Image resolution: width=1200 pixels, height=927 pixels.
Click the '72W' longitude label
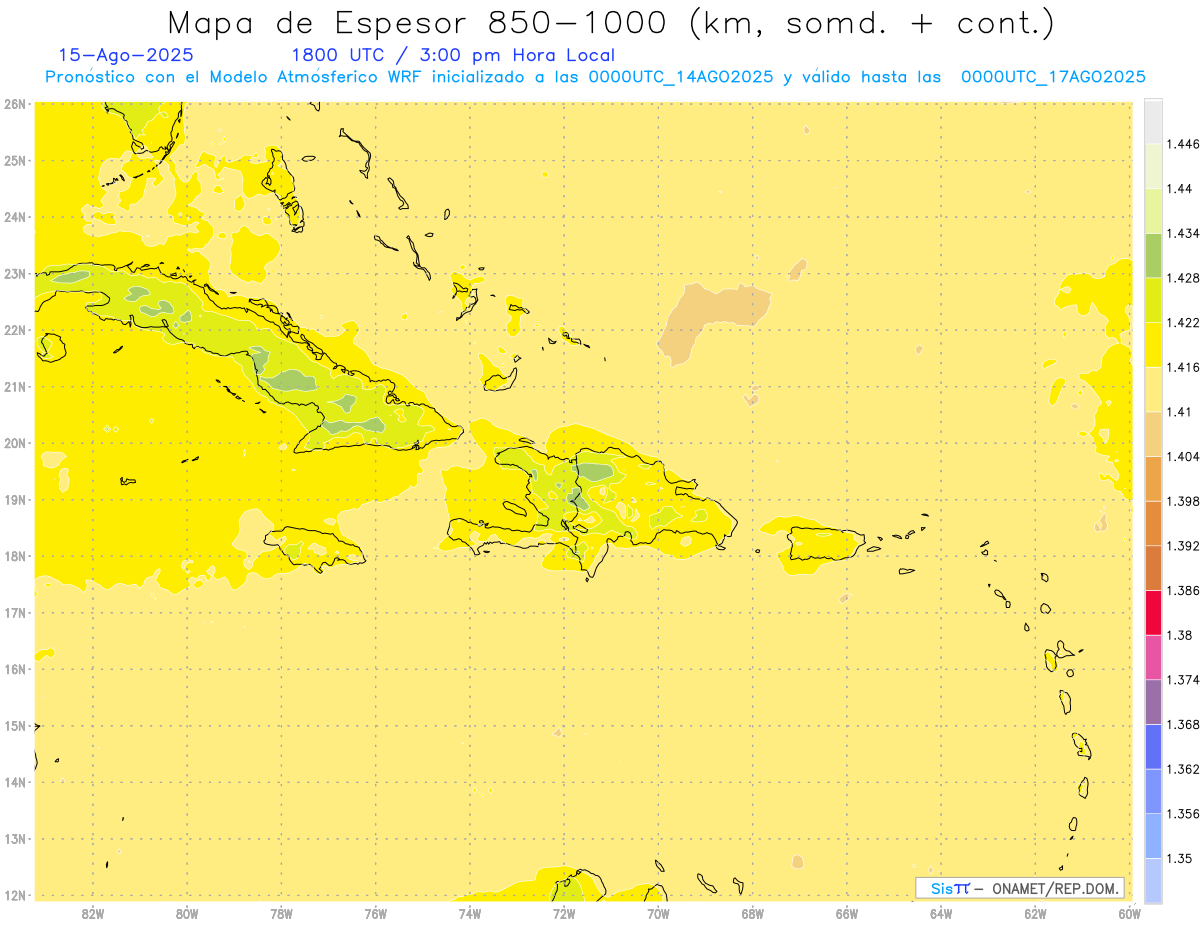tap(563, 913)
